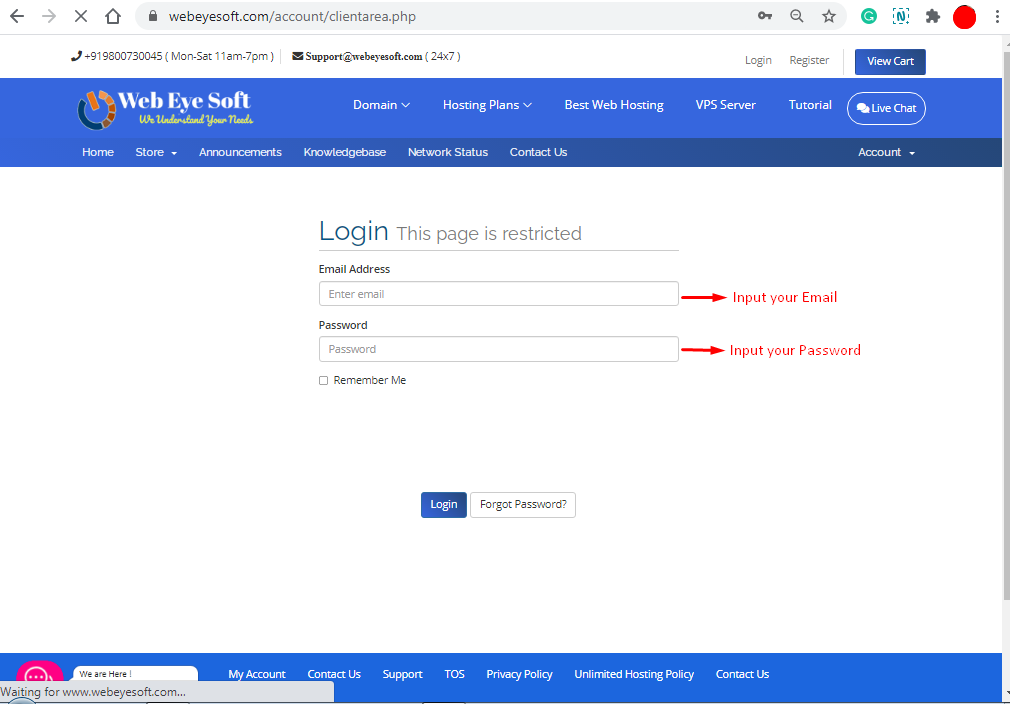Image resolution: width=1010 pixels, height=704 pixels.
Task: Expand the Store menu
Action: pos(155,152)
